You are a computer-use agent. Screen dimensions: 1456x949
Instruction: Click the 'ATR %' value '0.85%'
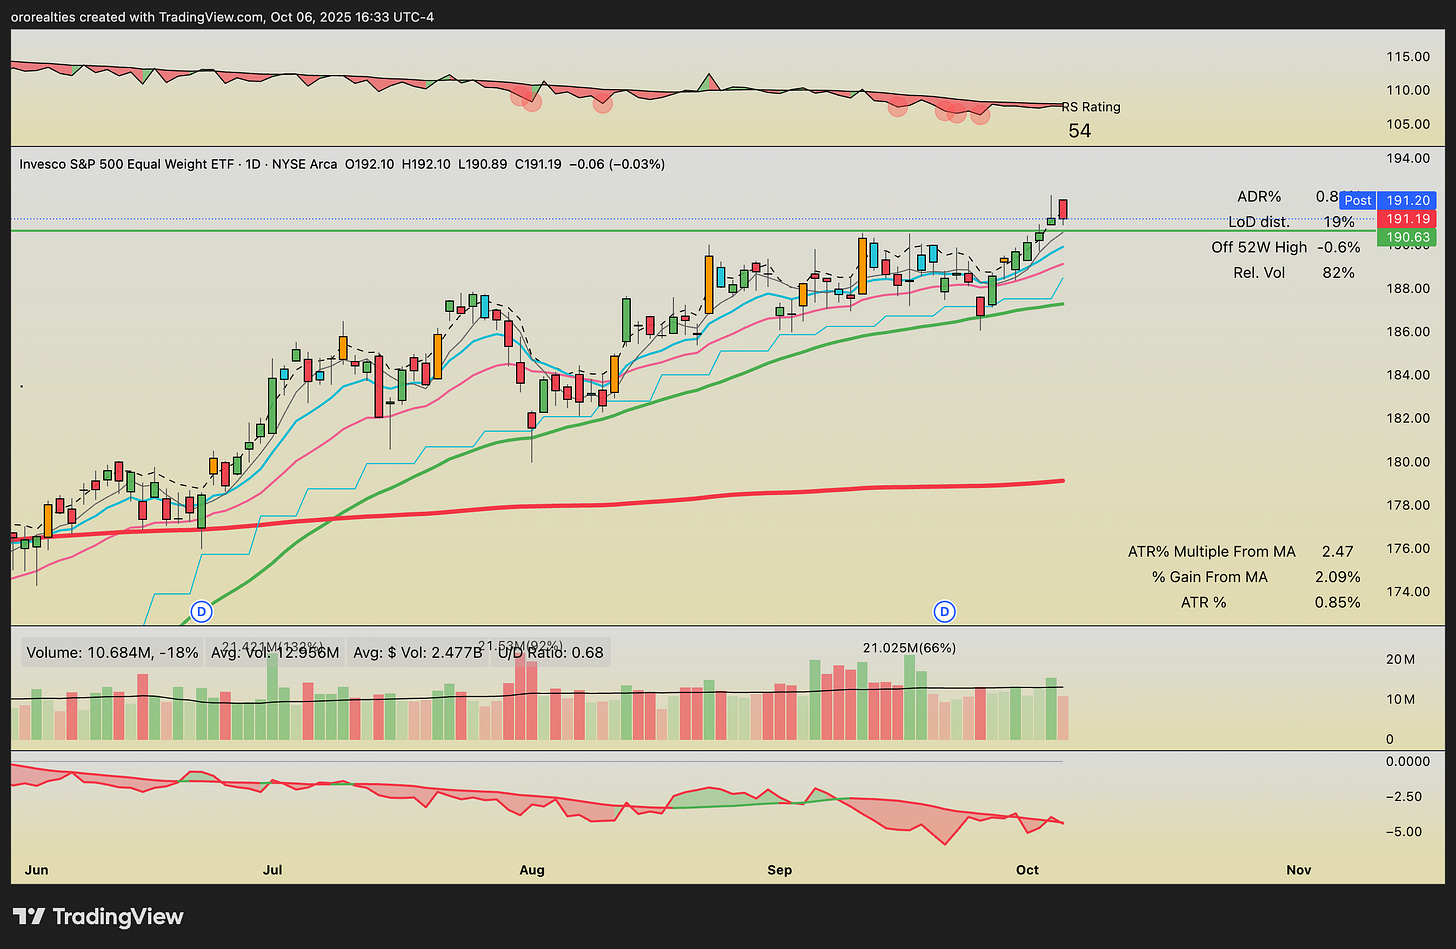1338,602
